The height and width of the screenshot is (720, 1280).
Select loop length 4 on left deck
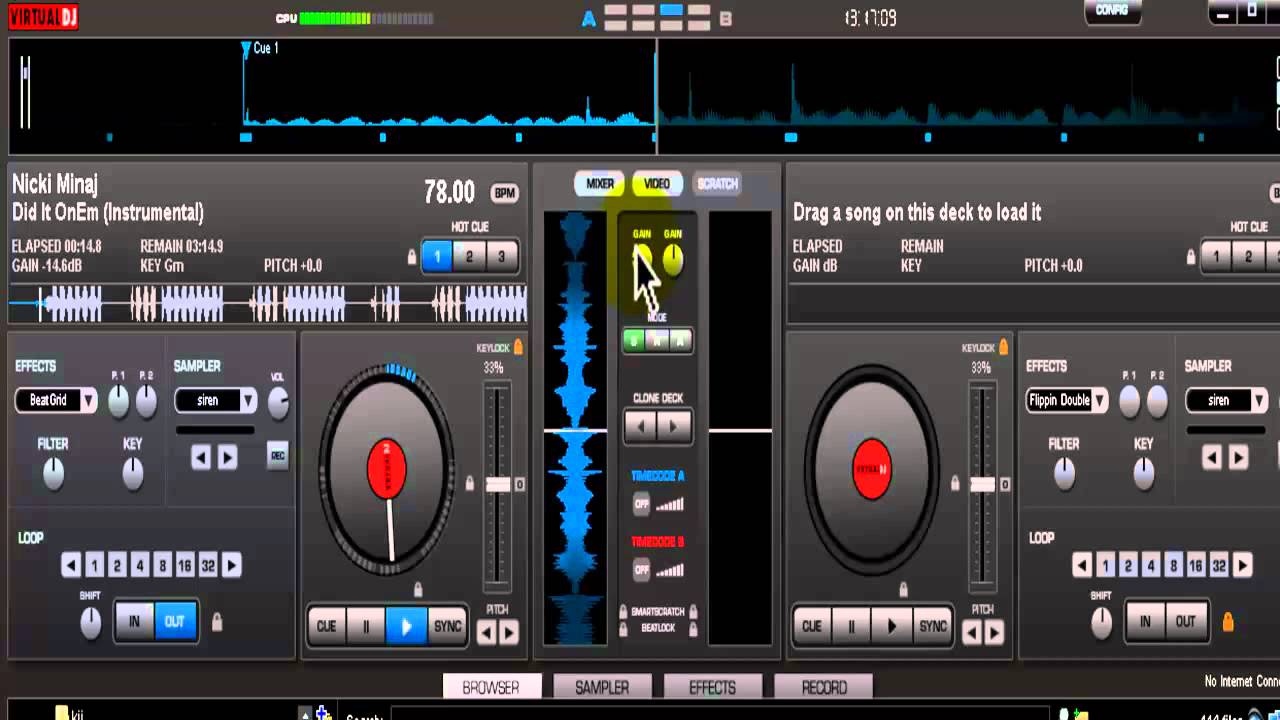pos(140,566)
